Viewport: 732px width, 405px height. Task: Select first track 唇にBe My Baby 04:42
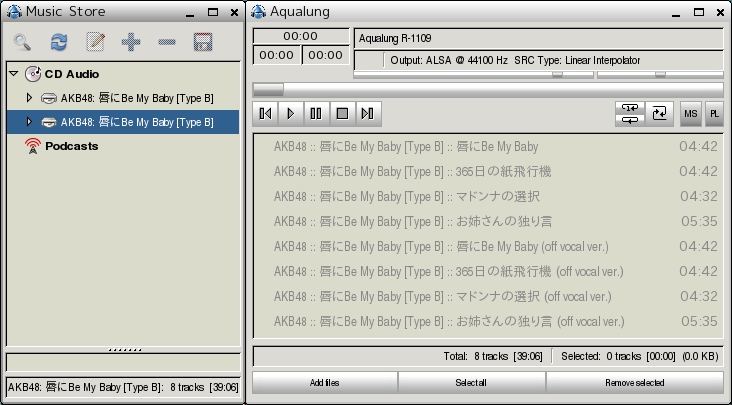tap(488, 147)
